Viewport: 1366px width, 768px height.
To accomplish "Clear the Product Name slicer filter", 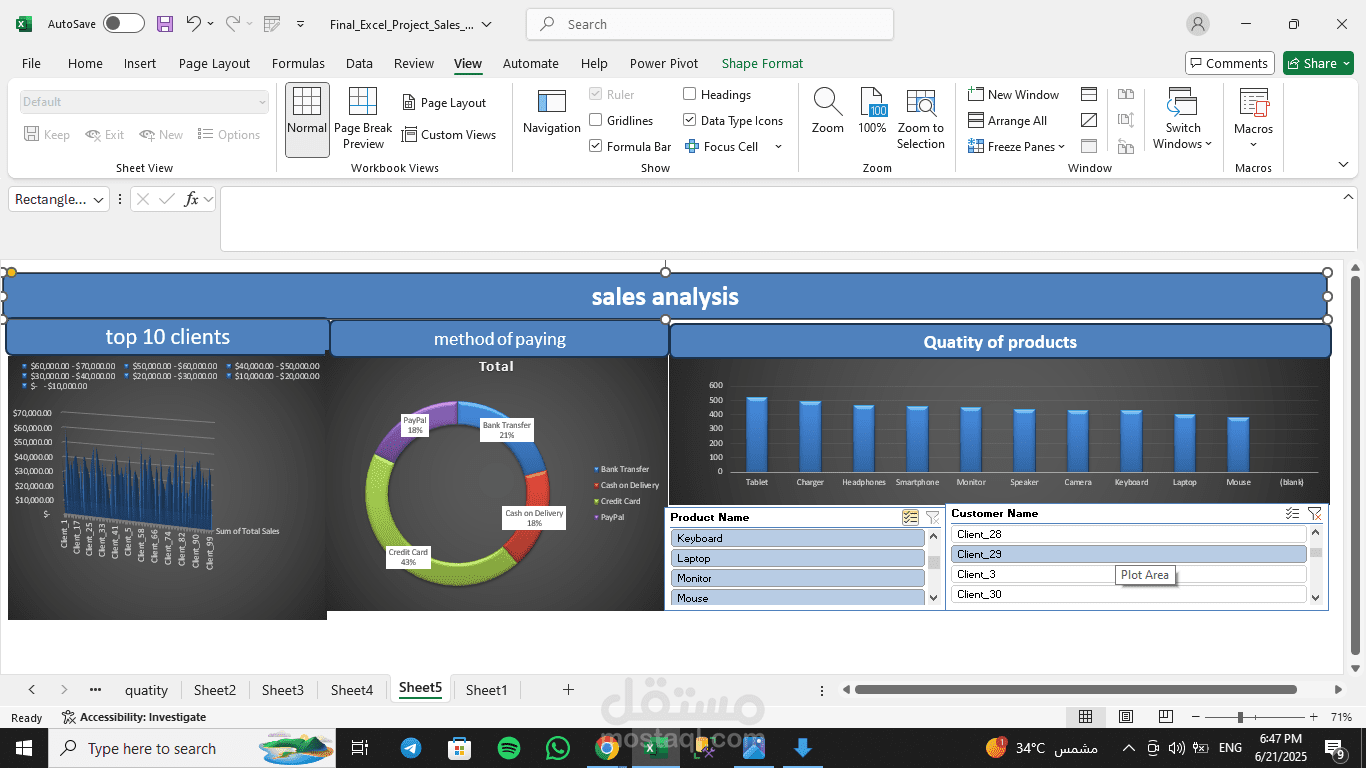I will 933,517.
